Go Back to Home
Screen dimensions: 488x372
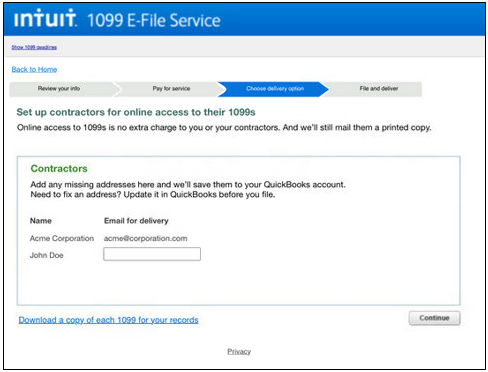click(34, 69)
